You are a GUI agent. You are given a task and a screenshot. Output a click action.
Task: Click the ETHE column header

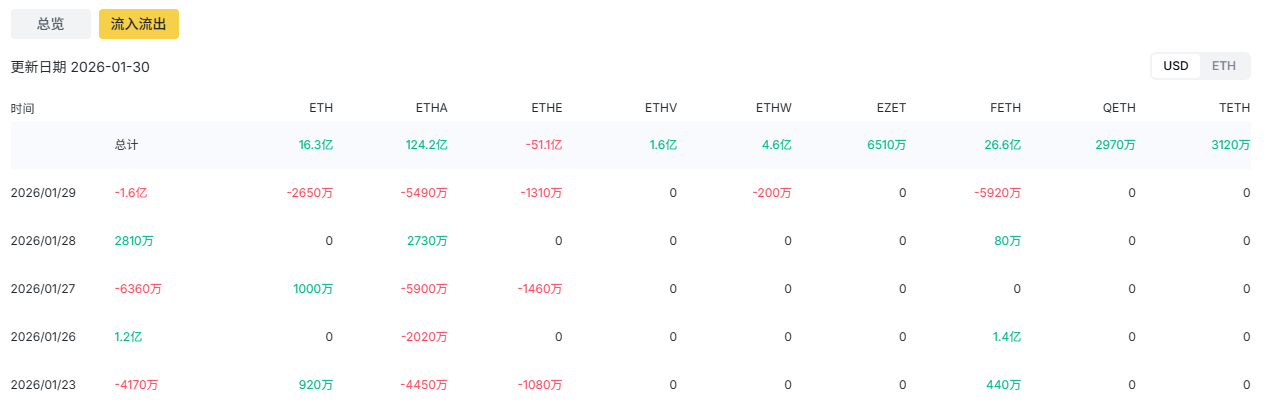point(546,108)
